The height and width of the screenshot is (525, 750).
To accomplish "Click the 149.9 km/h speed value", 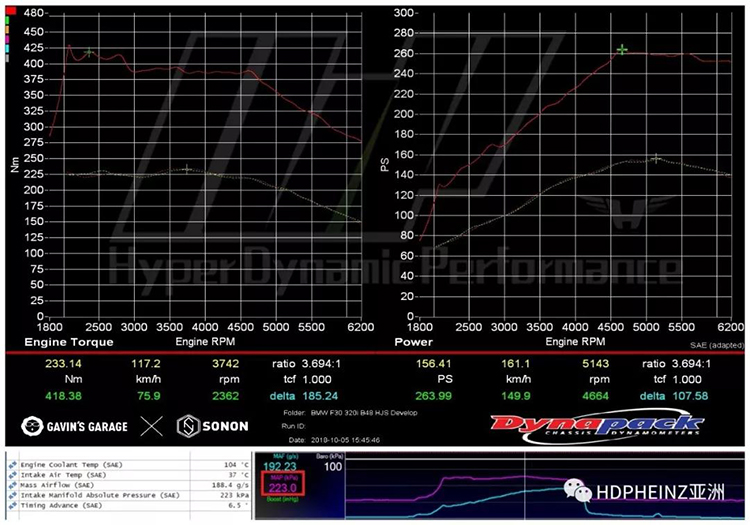I will click(516, 396).
